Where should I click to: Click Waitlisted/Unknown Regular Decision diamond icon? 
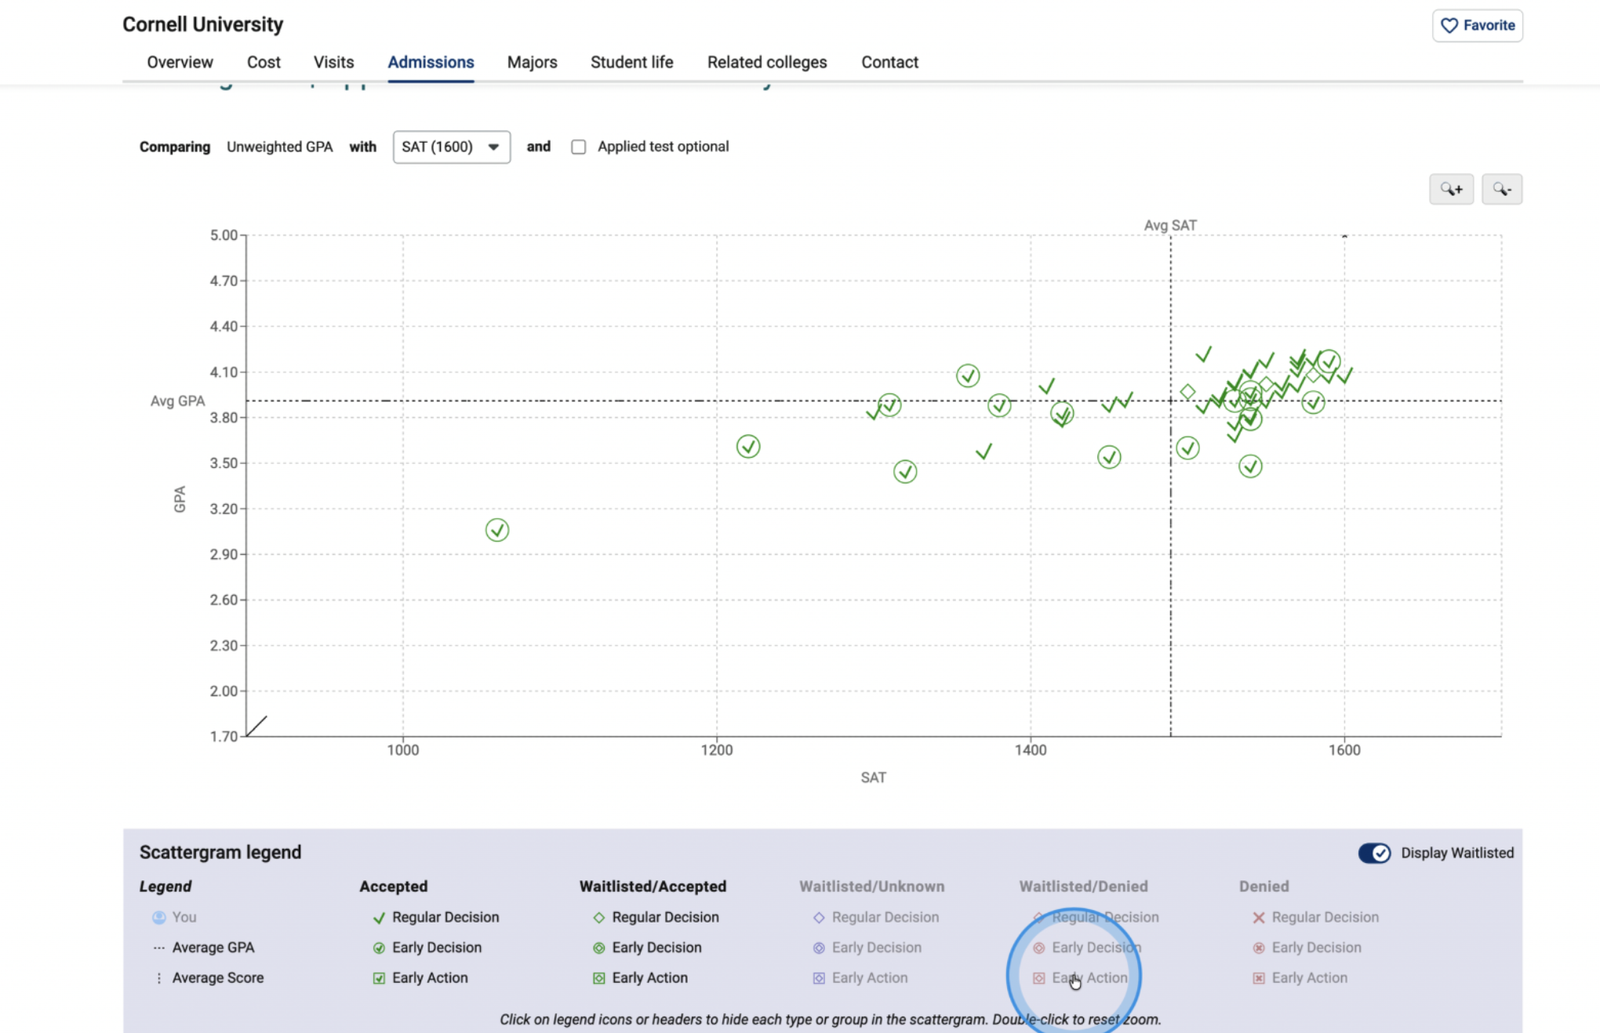[x=819, y=917]
